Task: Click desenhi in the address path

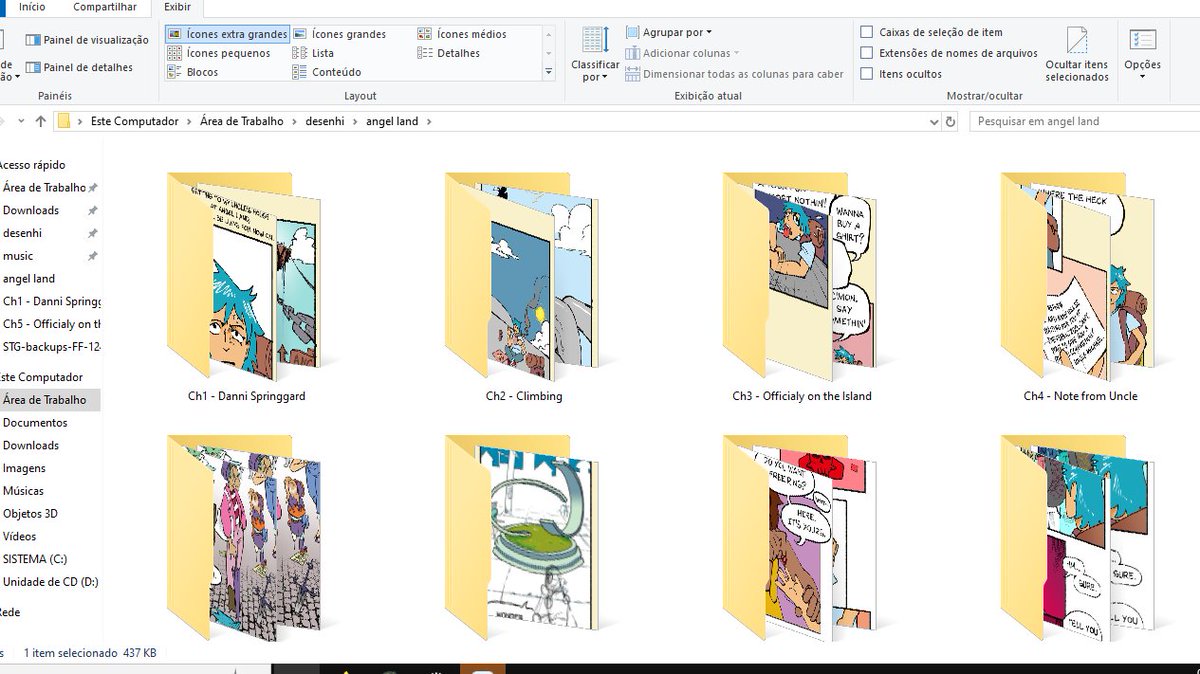Action: pyautogui.click(x=327, y=121)
